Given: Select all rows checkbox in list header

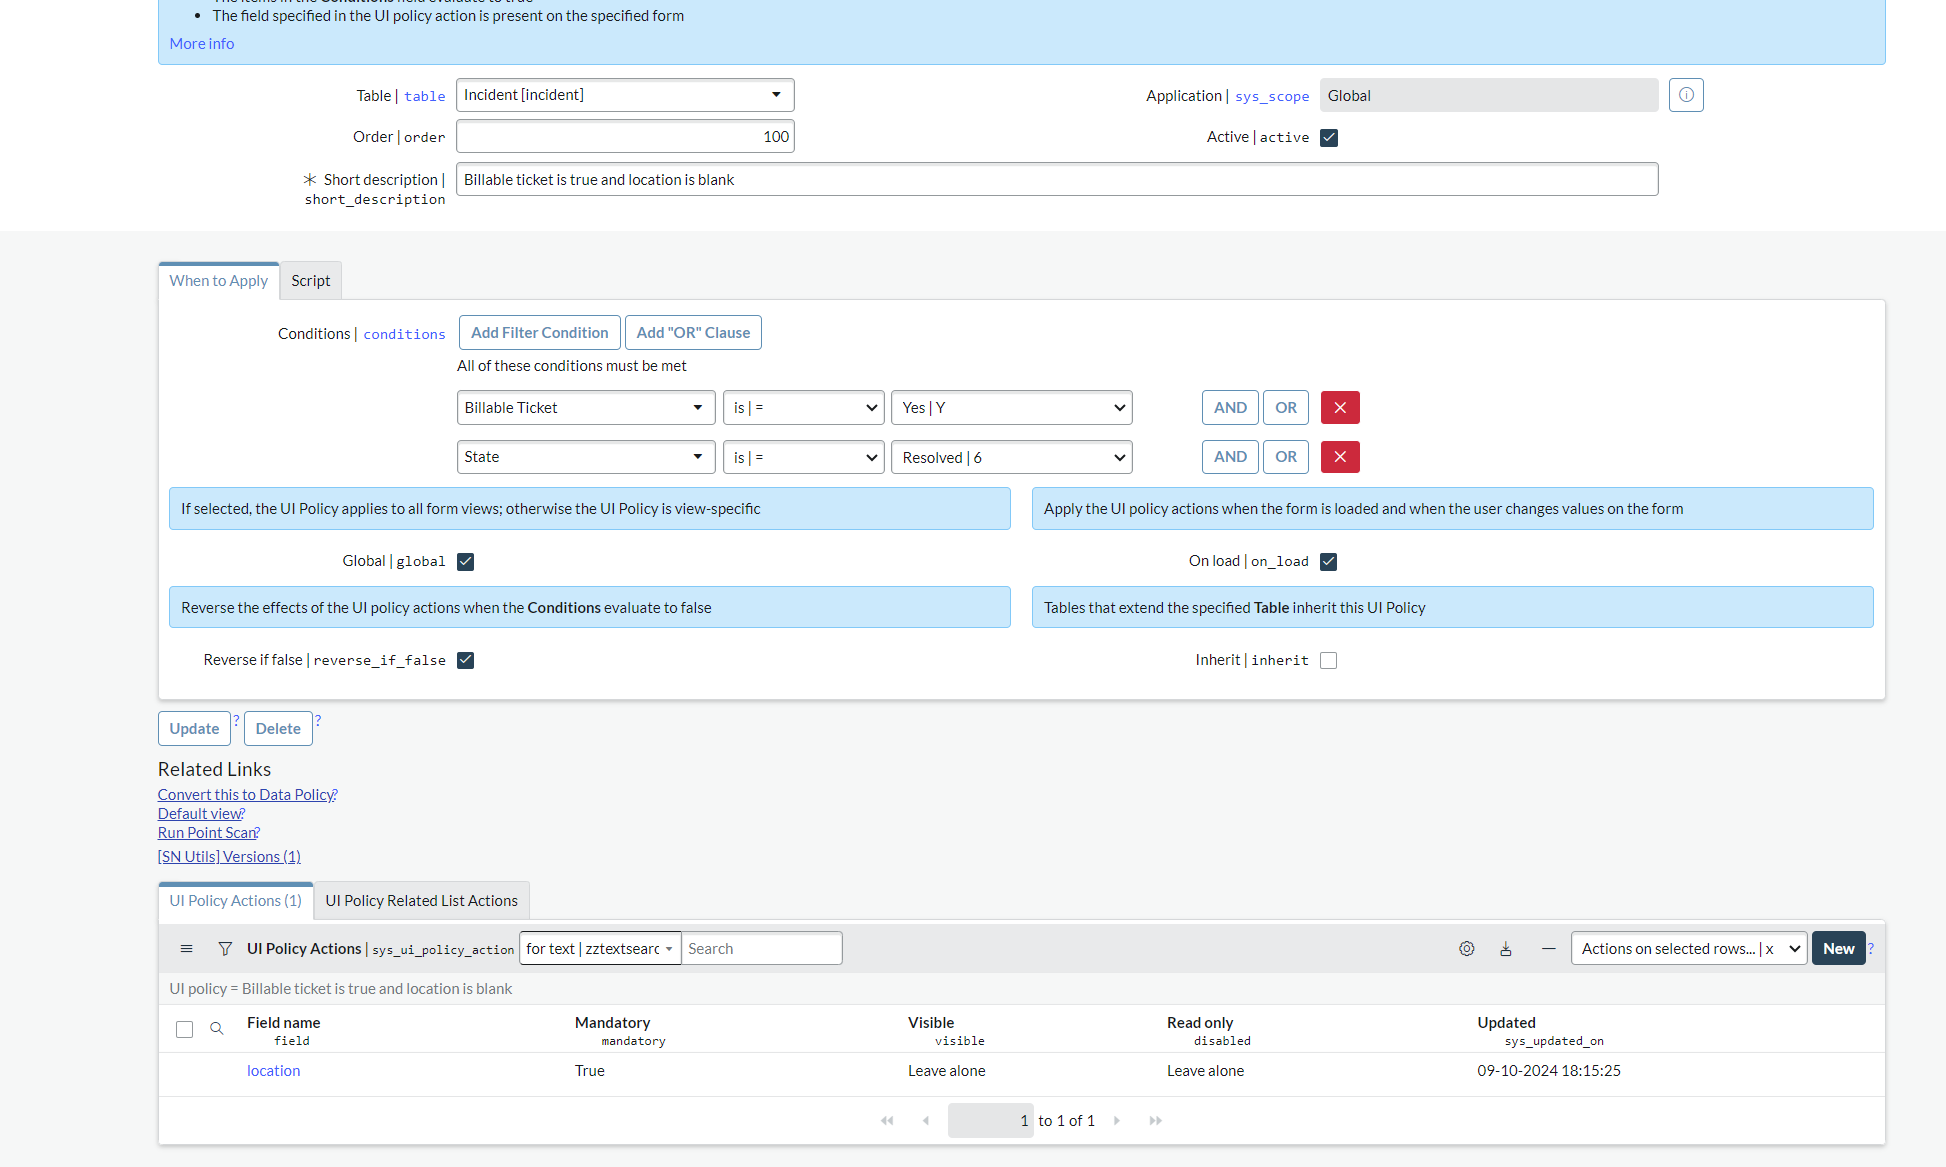Looking at the screenshot, I should click(x=184, y=1029).
